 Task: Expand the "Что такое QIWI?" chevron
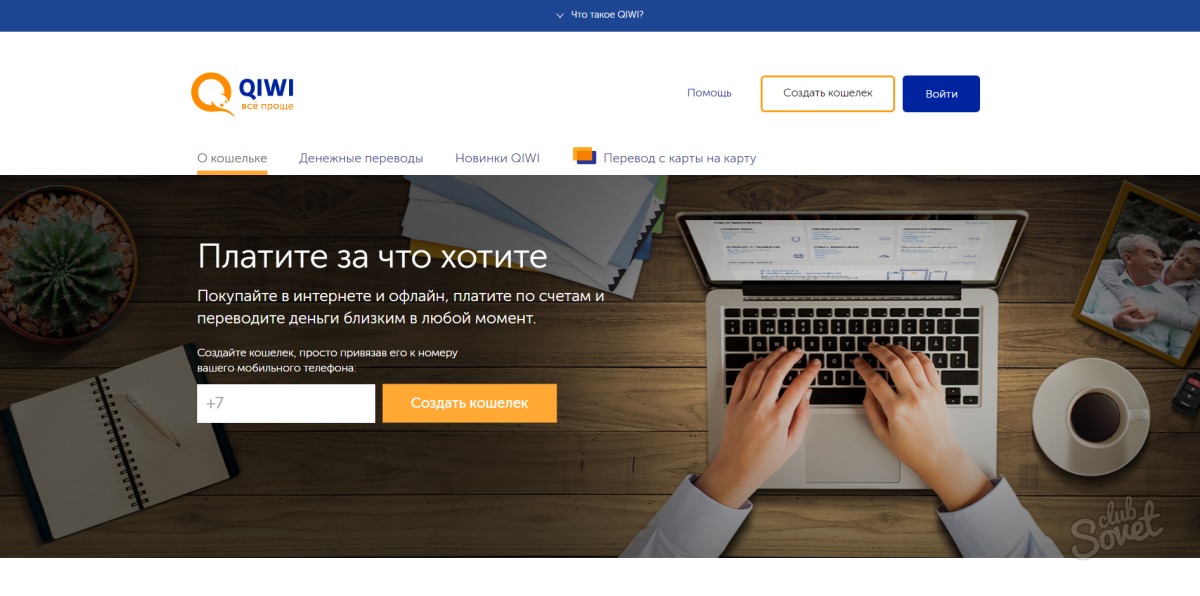pyautogui.click(x=560, y=15)
